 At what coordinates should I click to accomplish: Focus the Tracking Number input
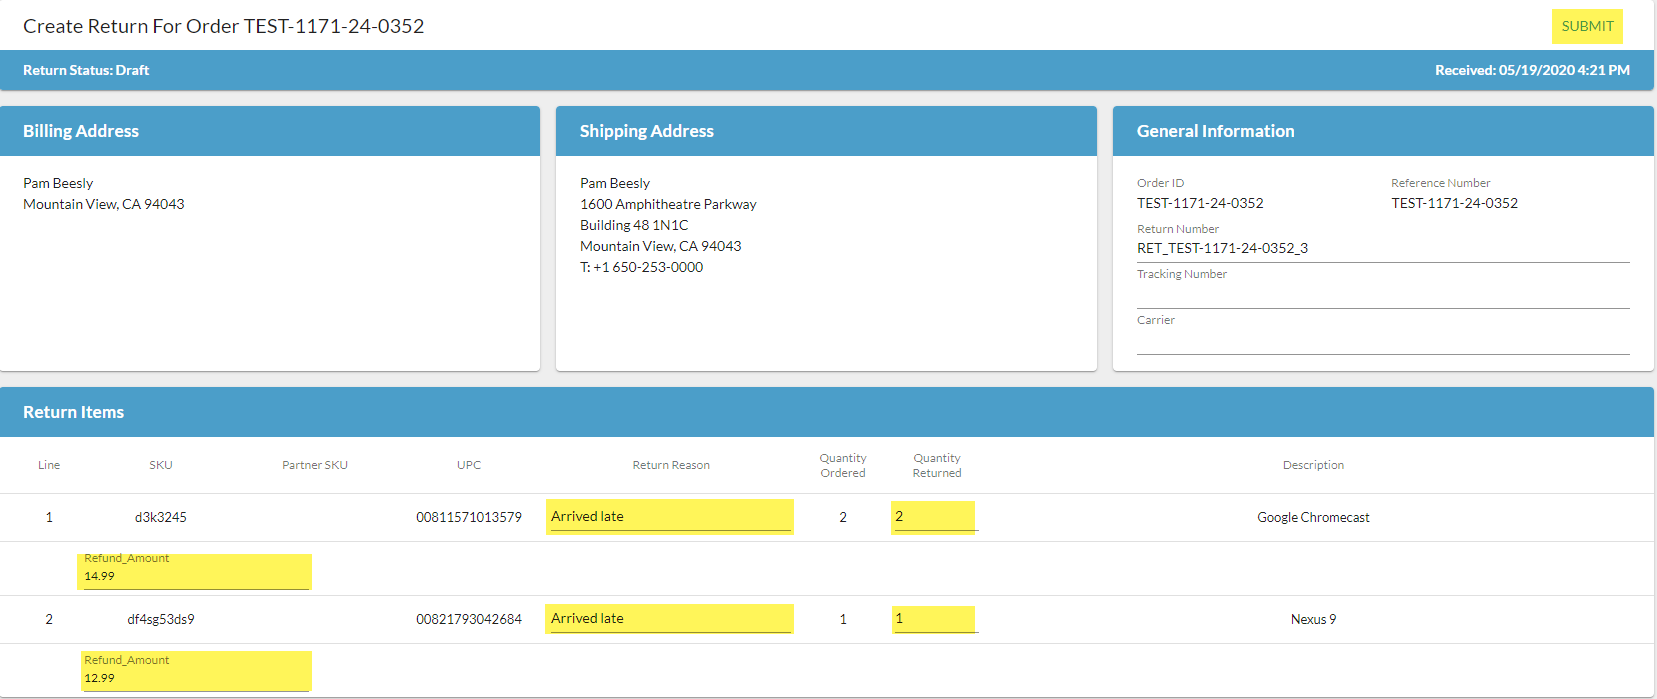(1382, 294)
